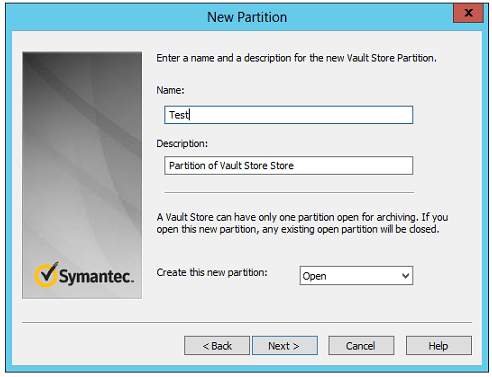492x377 pixels.
Task: Click the 'Name:' label
Action: pyautogui.click(x=170, y=90)
